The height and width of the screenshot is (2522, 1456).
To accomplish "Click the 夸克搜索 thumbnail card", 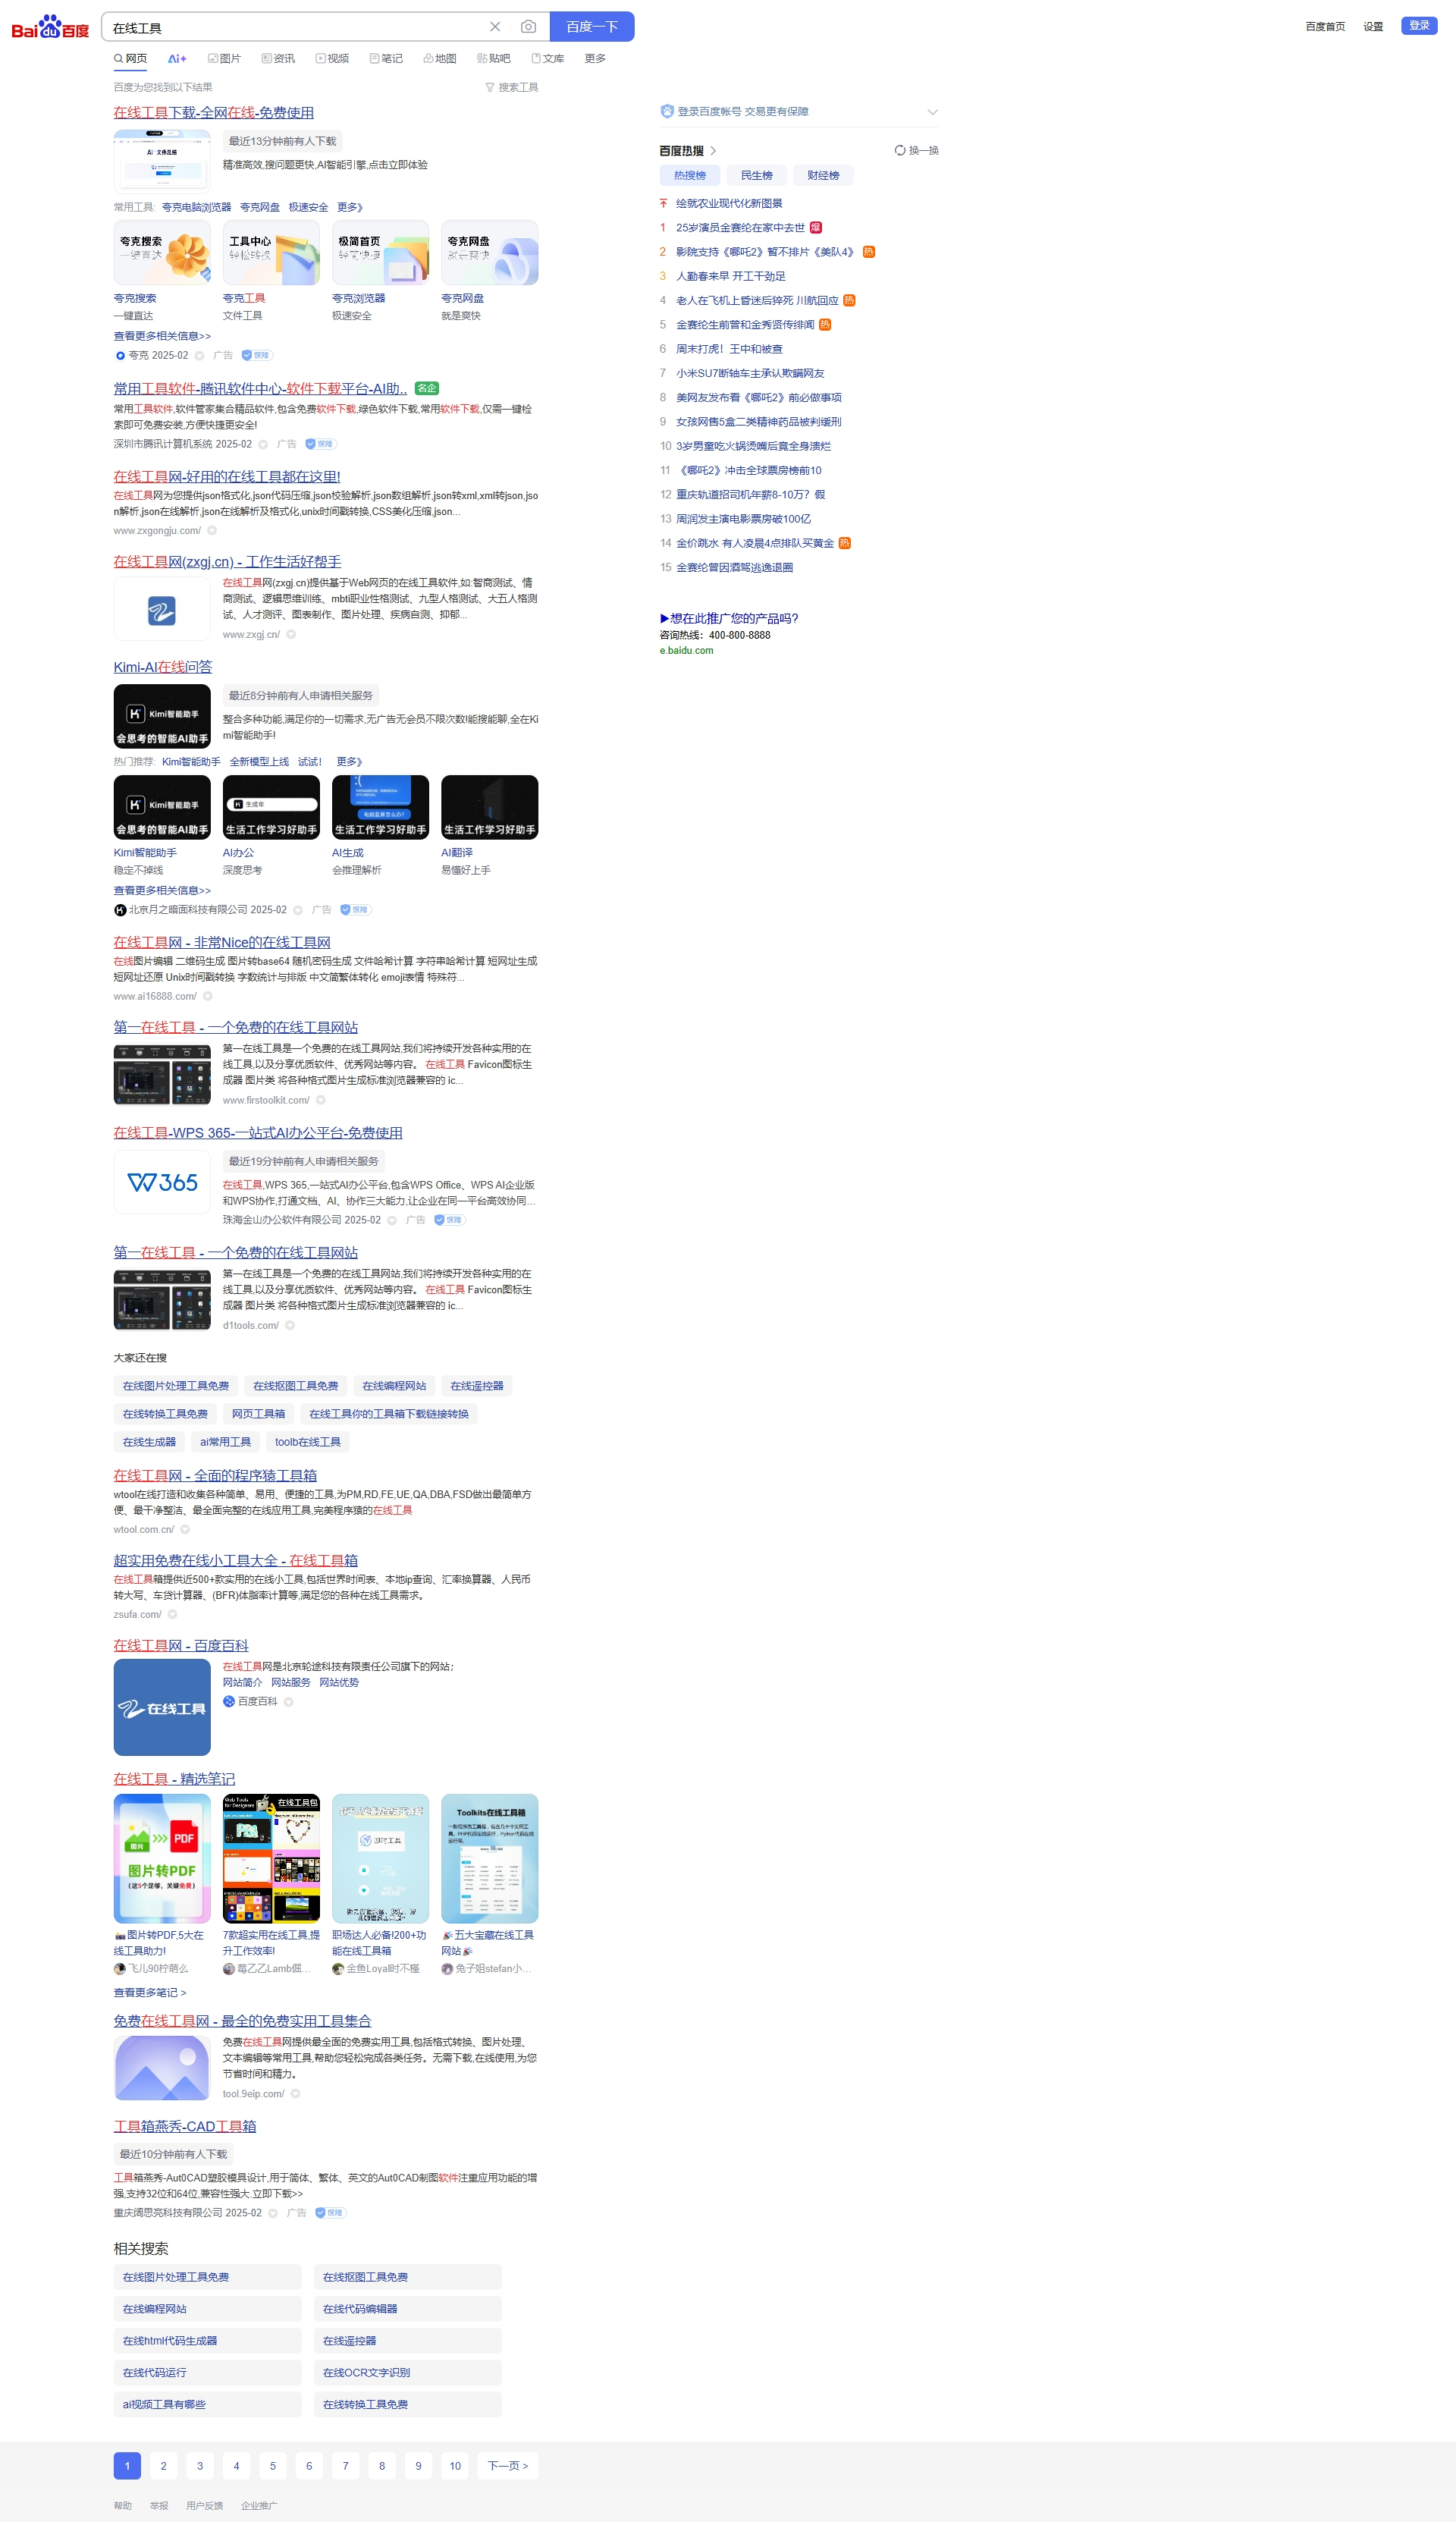I will [162, 253].
